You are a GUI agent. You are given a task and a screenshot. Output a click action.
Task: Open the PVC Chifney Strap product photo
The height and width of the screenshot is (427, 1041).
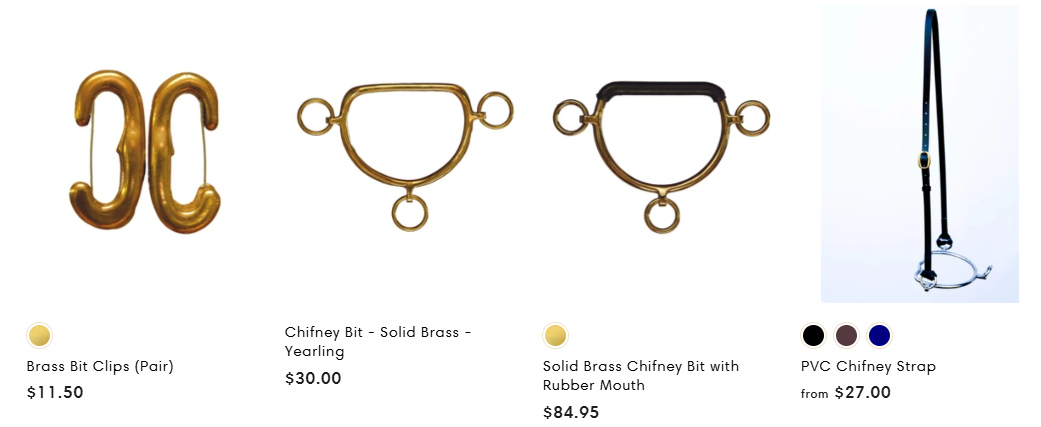pyautogui.click(x=919, y=152)
